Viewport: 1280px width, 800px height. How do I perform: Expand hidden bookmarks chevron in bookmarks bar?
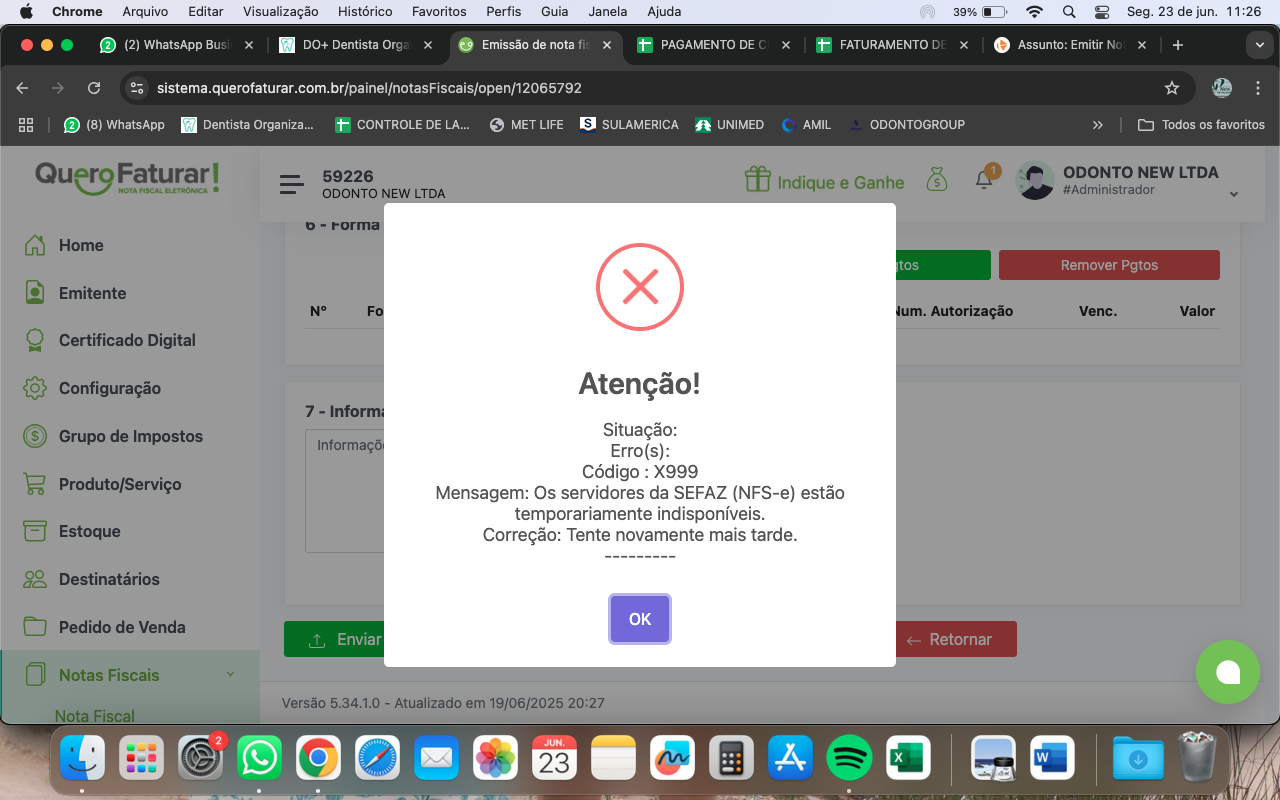[x=1098, y=125]
